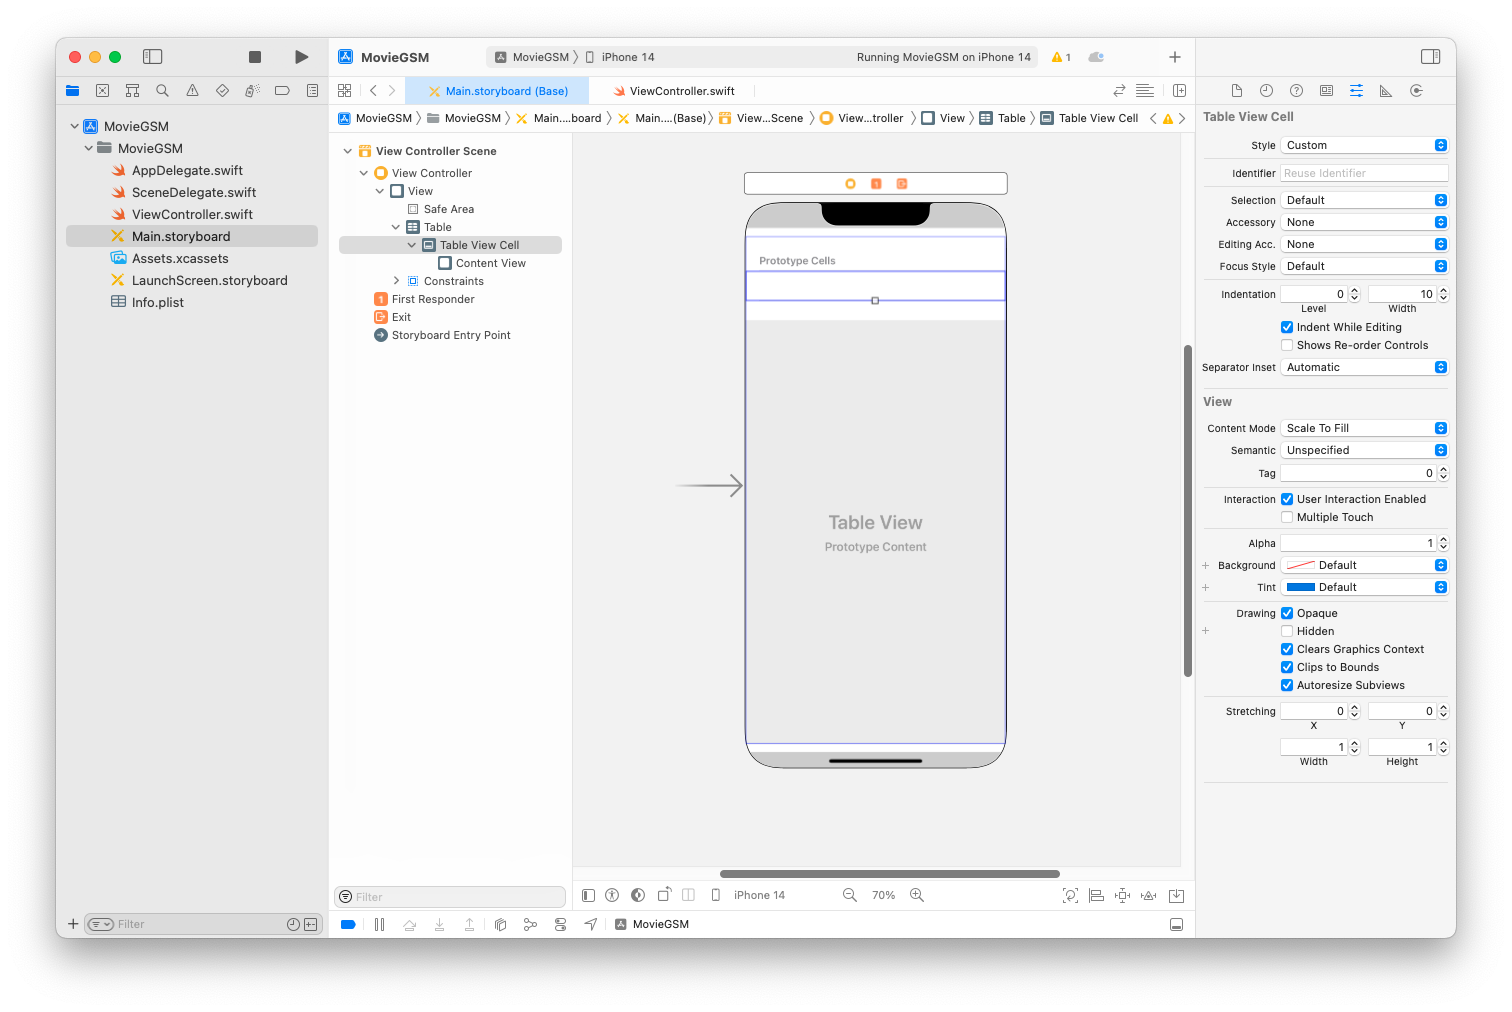Zoom in the storyboard canvas

click(917, 895)
